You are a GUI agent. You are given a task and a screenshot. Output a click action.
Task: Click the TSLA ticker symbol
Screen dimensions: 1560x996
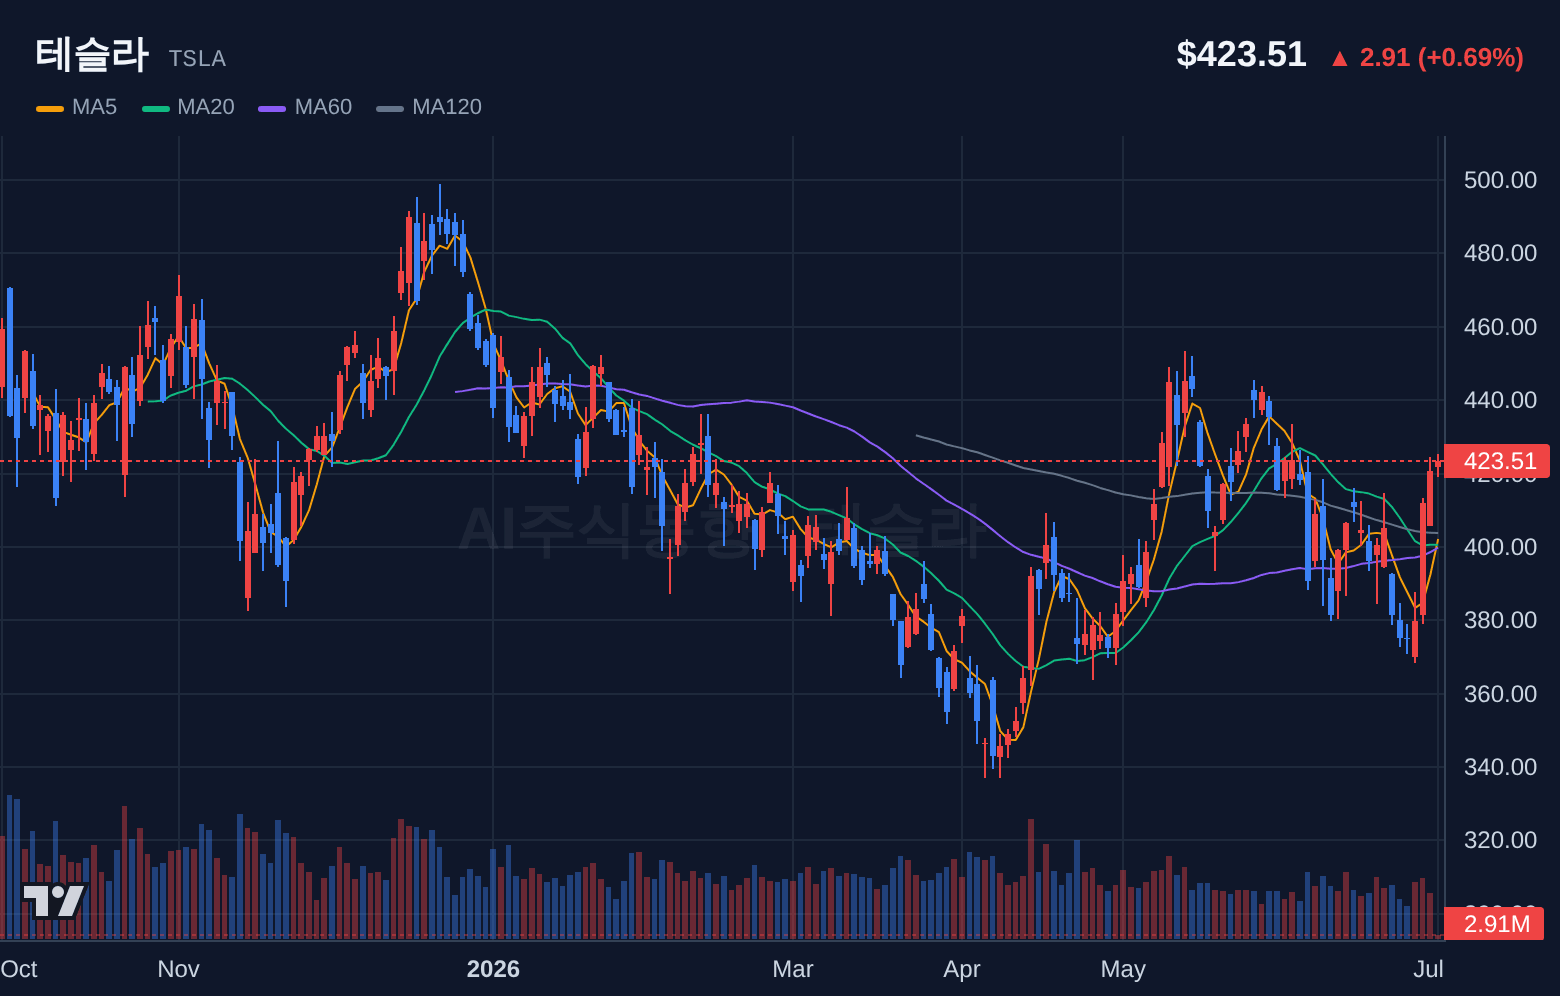(x=197, y=59)
